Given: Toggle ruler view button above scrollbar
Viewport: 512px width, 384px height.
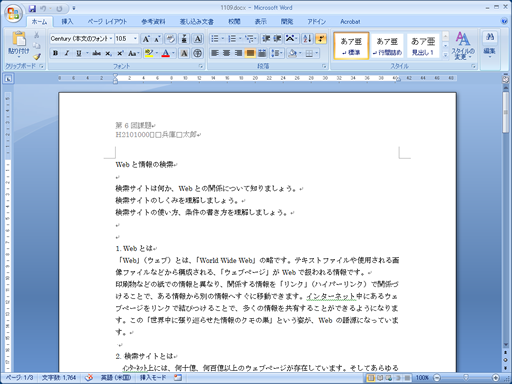Looking at the screenshot, I should coord(506,79).
